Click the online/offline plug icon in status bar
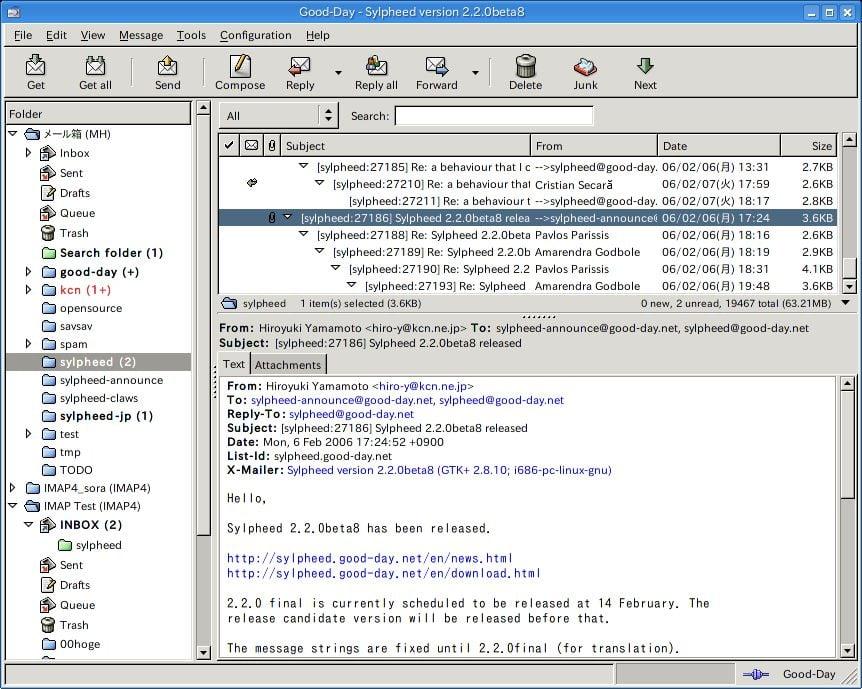The height and width of the screenshot is (689, 862). [756, 674]
